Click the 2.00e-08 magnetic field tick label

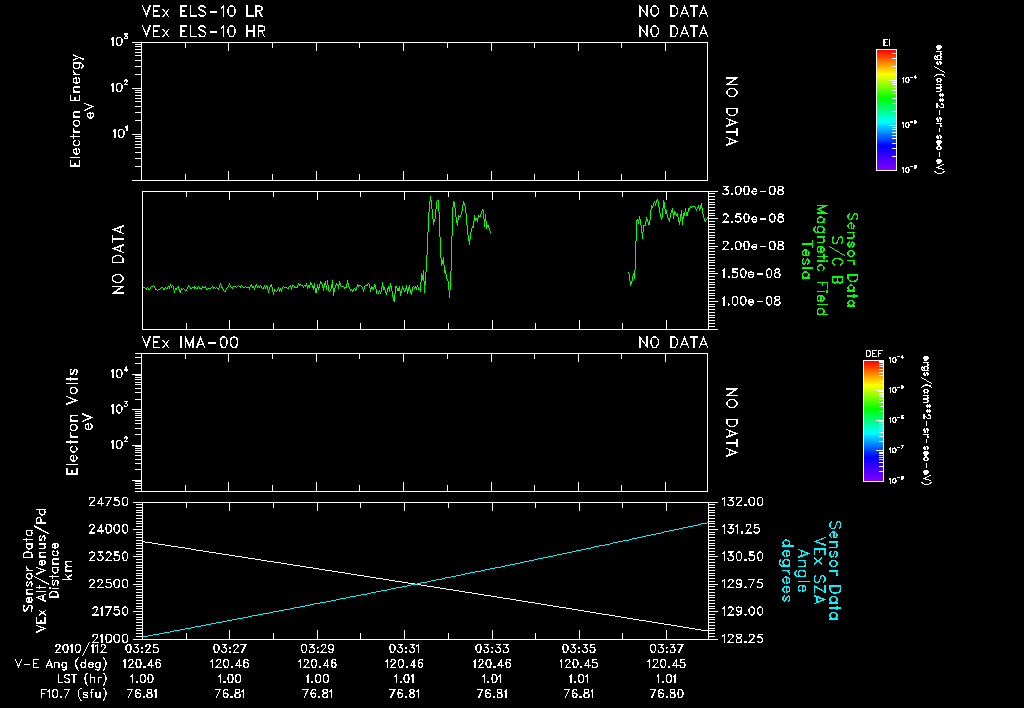[x=754, y=246]
